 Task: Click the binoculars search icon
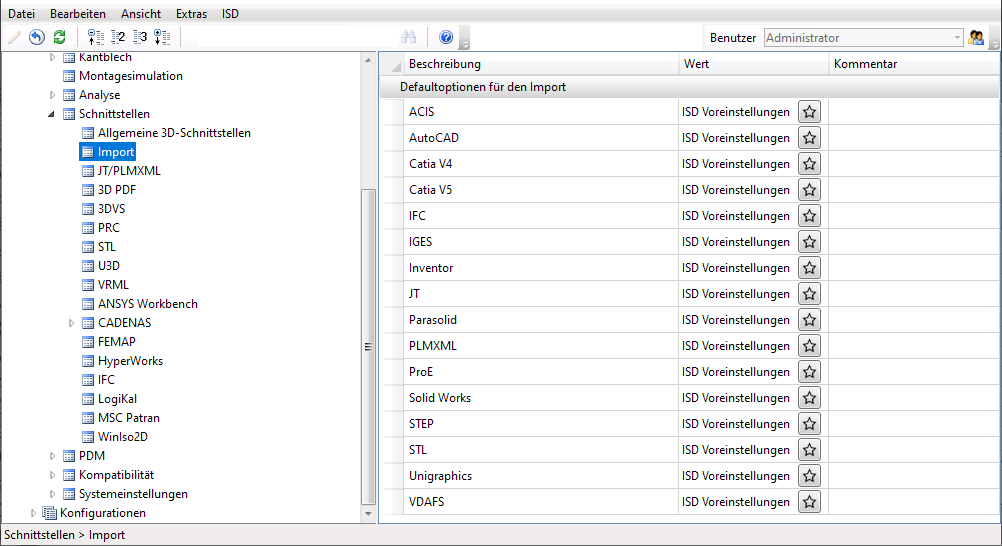(x=408, y=37)
